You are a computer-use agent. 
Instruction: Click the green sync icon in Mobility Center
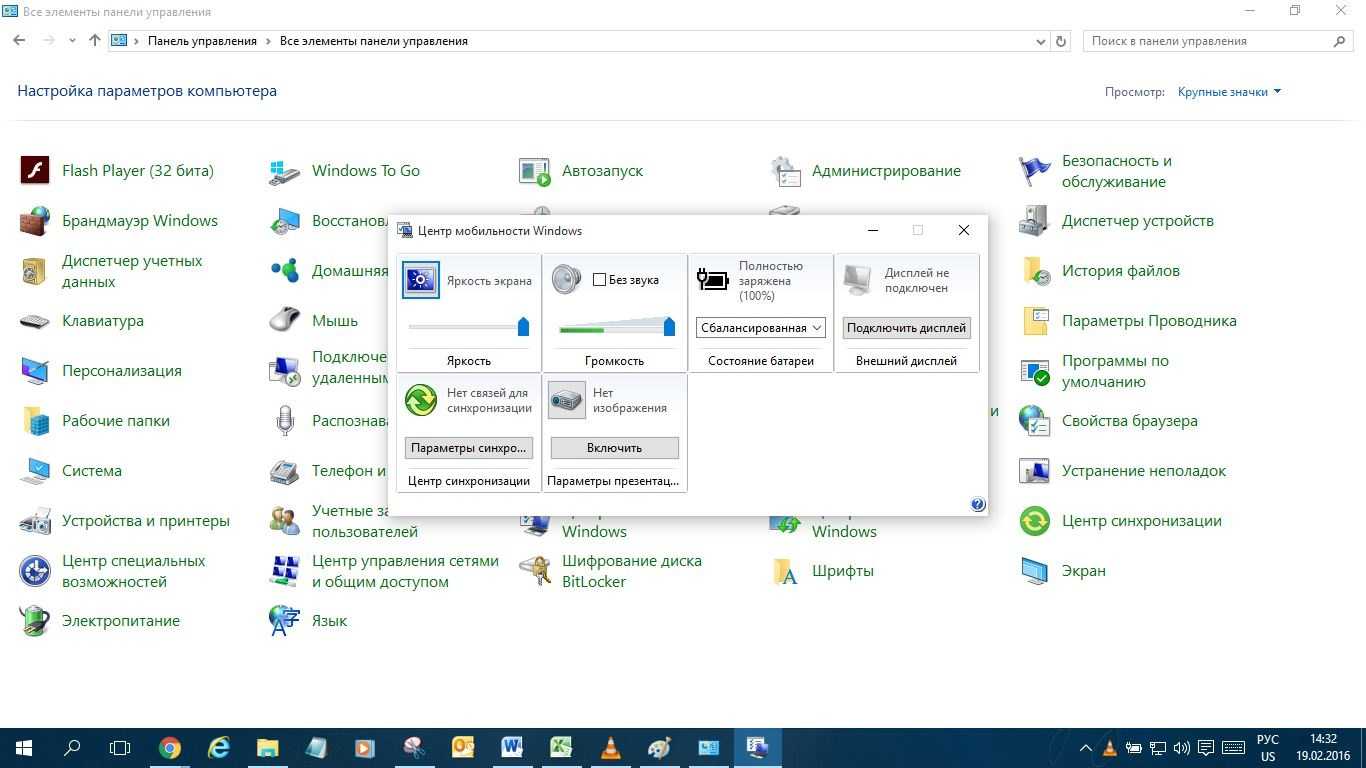pyautogui.click(x=421, y=400)
